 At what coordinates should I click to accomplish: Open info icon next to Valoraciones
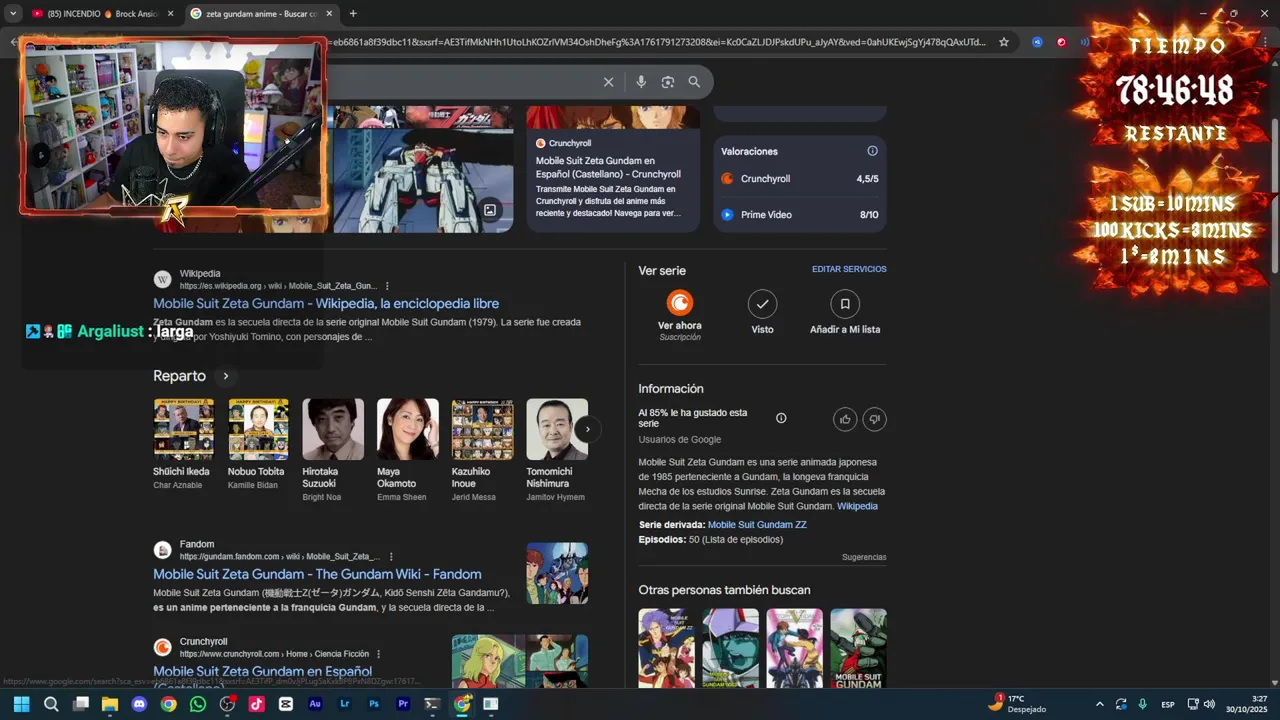click(872, 151)
